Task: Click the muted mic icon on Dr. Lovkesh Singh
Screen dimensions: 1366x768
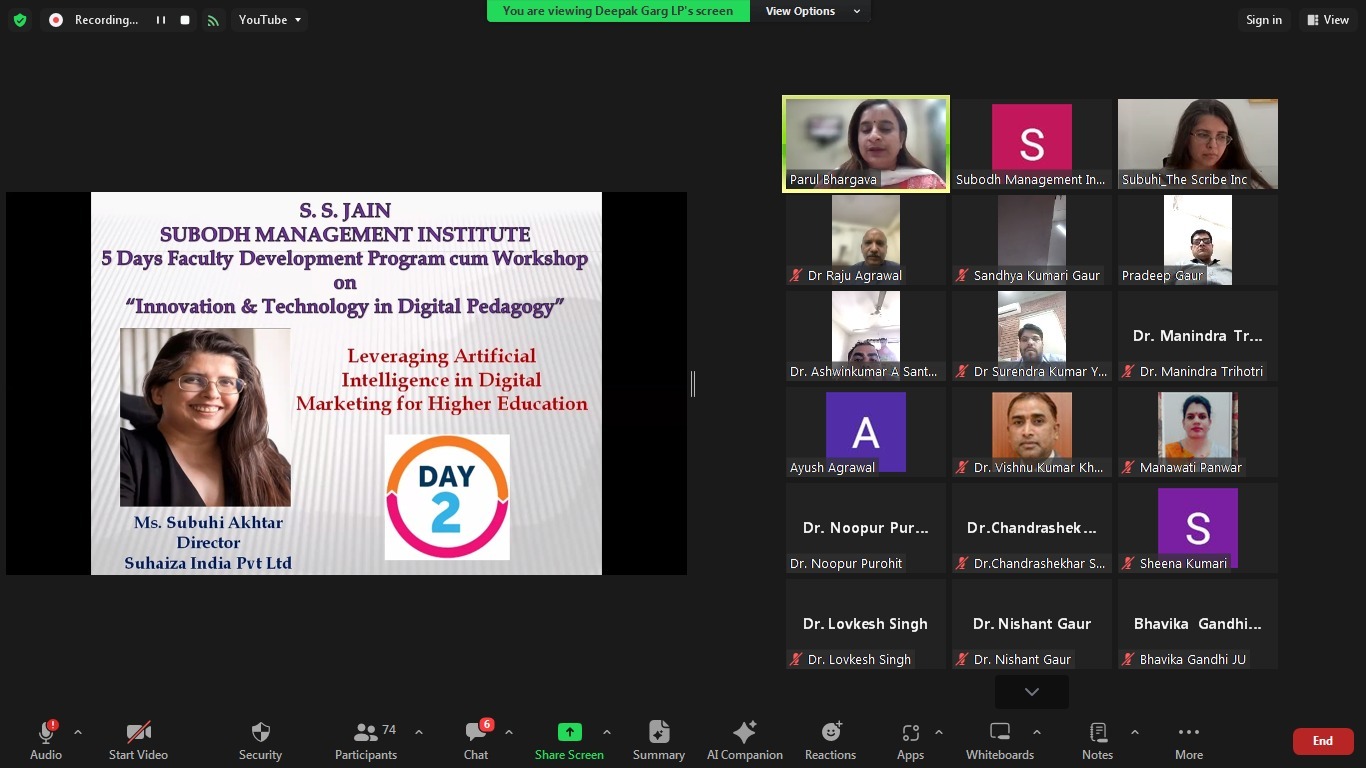Action: (x=797, y=660)
